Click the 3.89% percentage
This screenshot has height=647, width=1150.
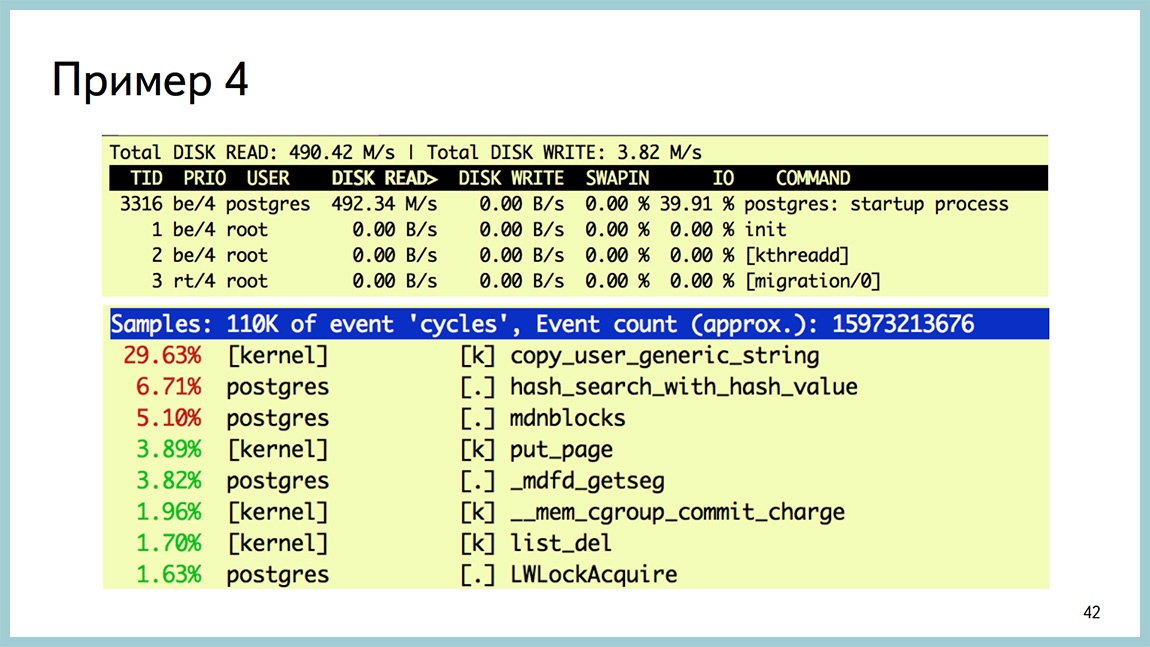[x=168, y=450]
